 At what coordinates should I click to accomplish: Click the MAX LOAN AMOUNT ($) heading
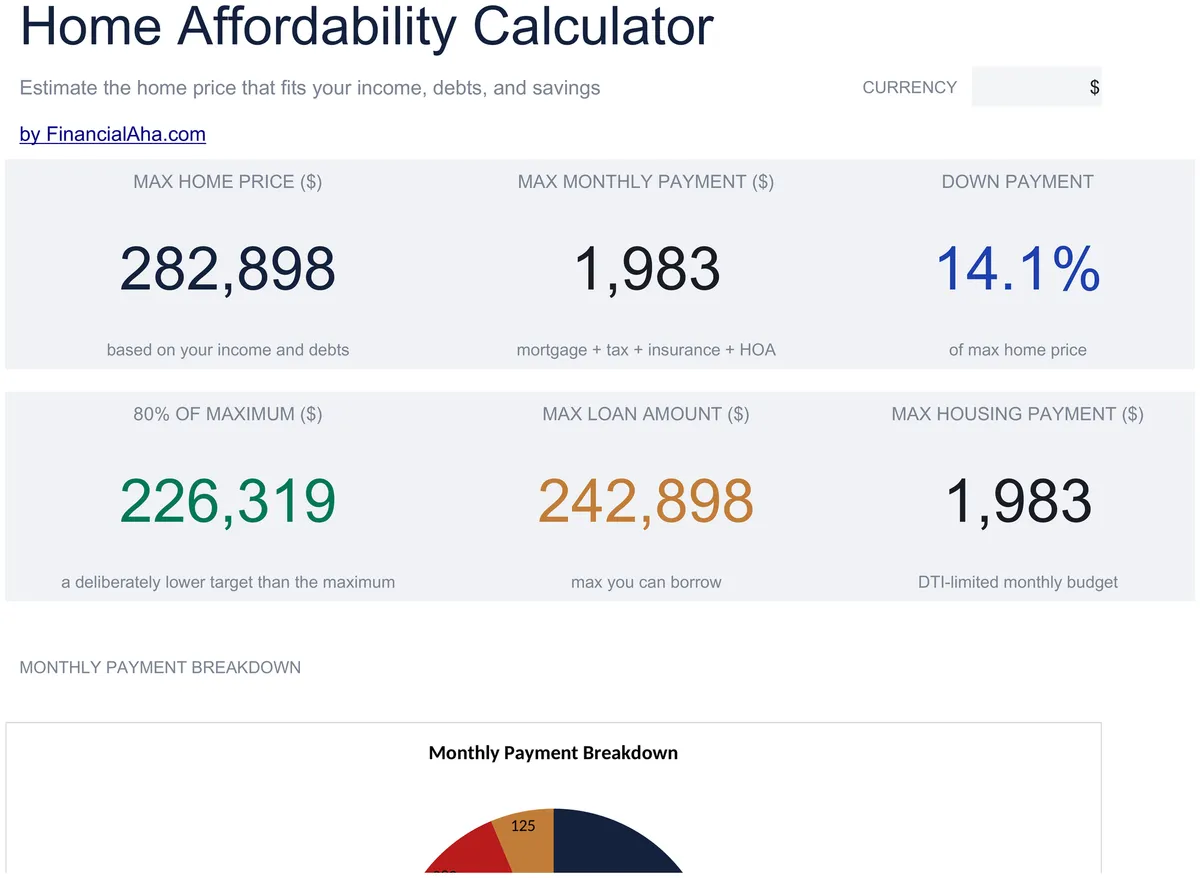[646, 414]
